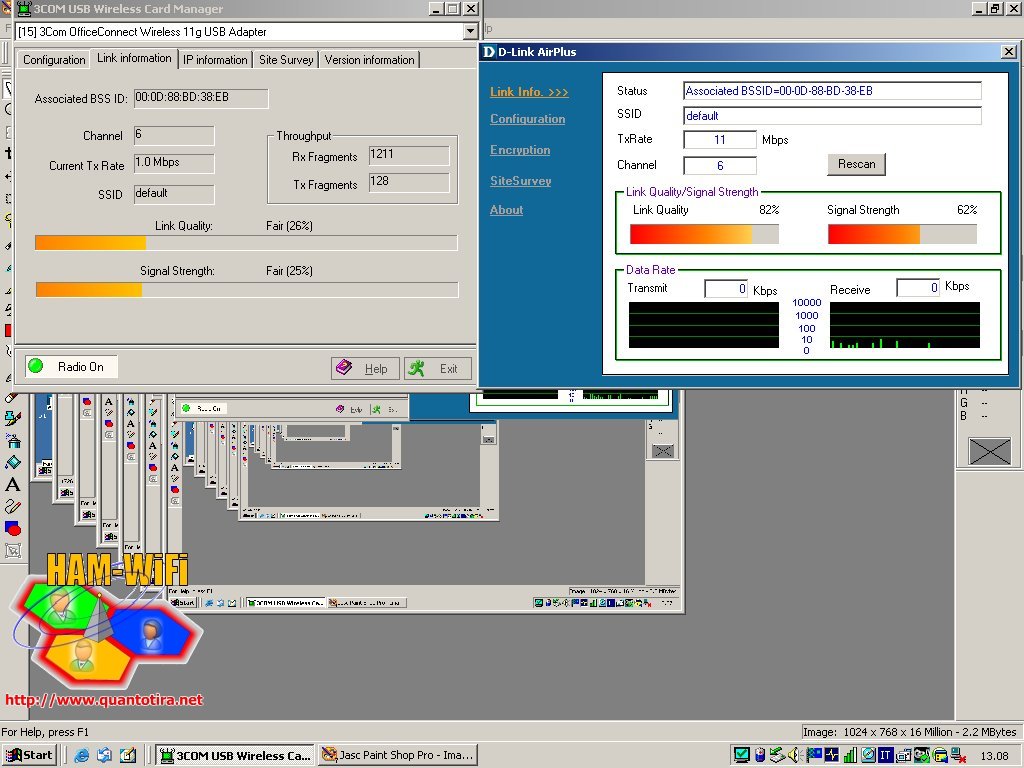Click the monitor checkmark tray icon
The image size is (1024, 768).
pos(742,755)
